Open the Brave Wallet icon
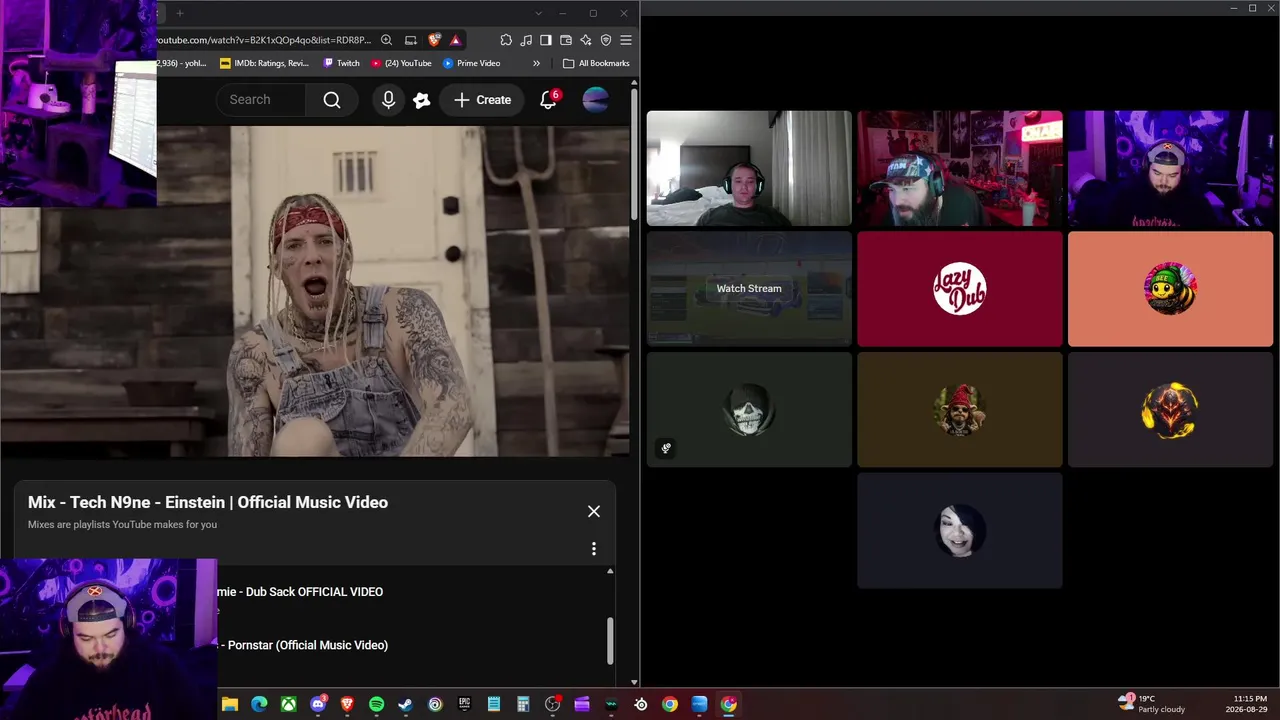The height and width of the screenshot is (720, 1280). click(x=566, y=40)
